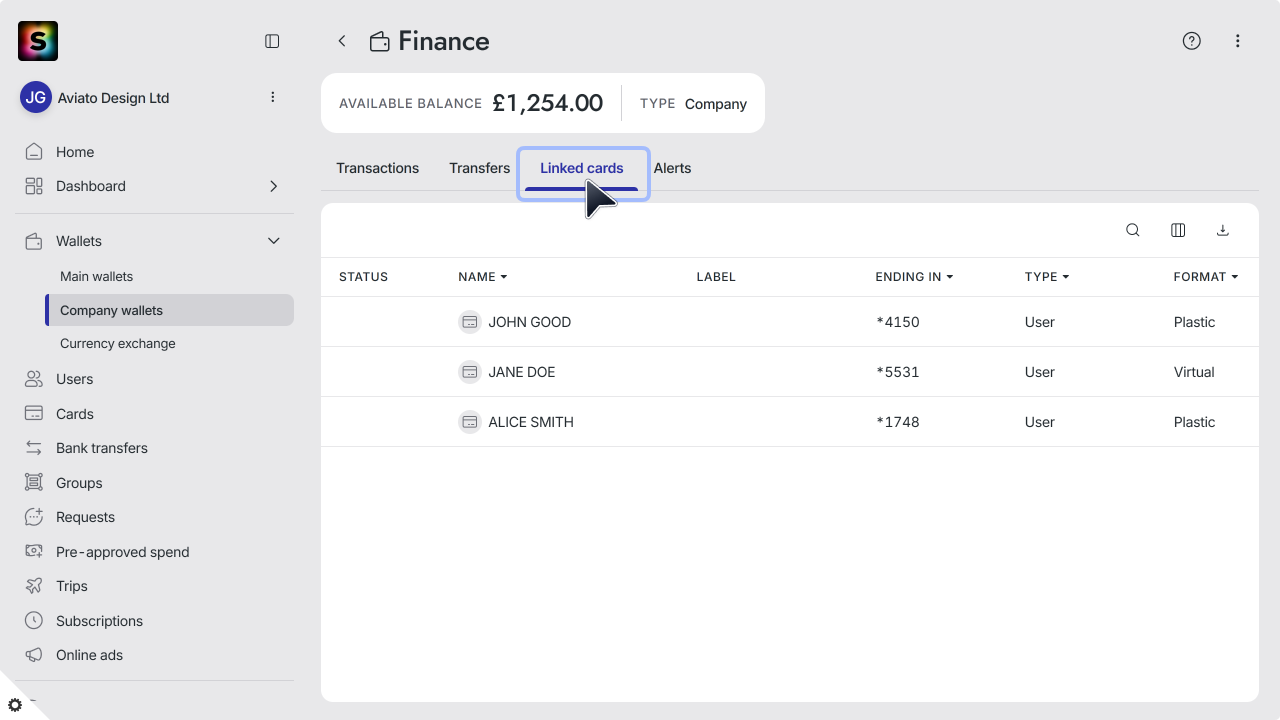Download the table with the export icon
Viewport: 1280px width, 720px height.
1222,230
